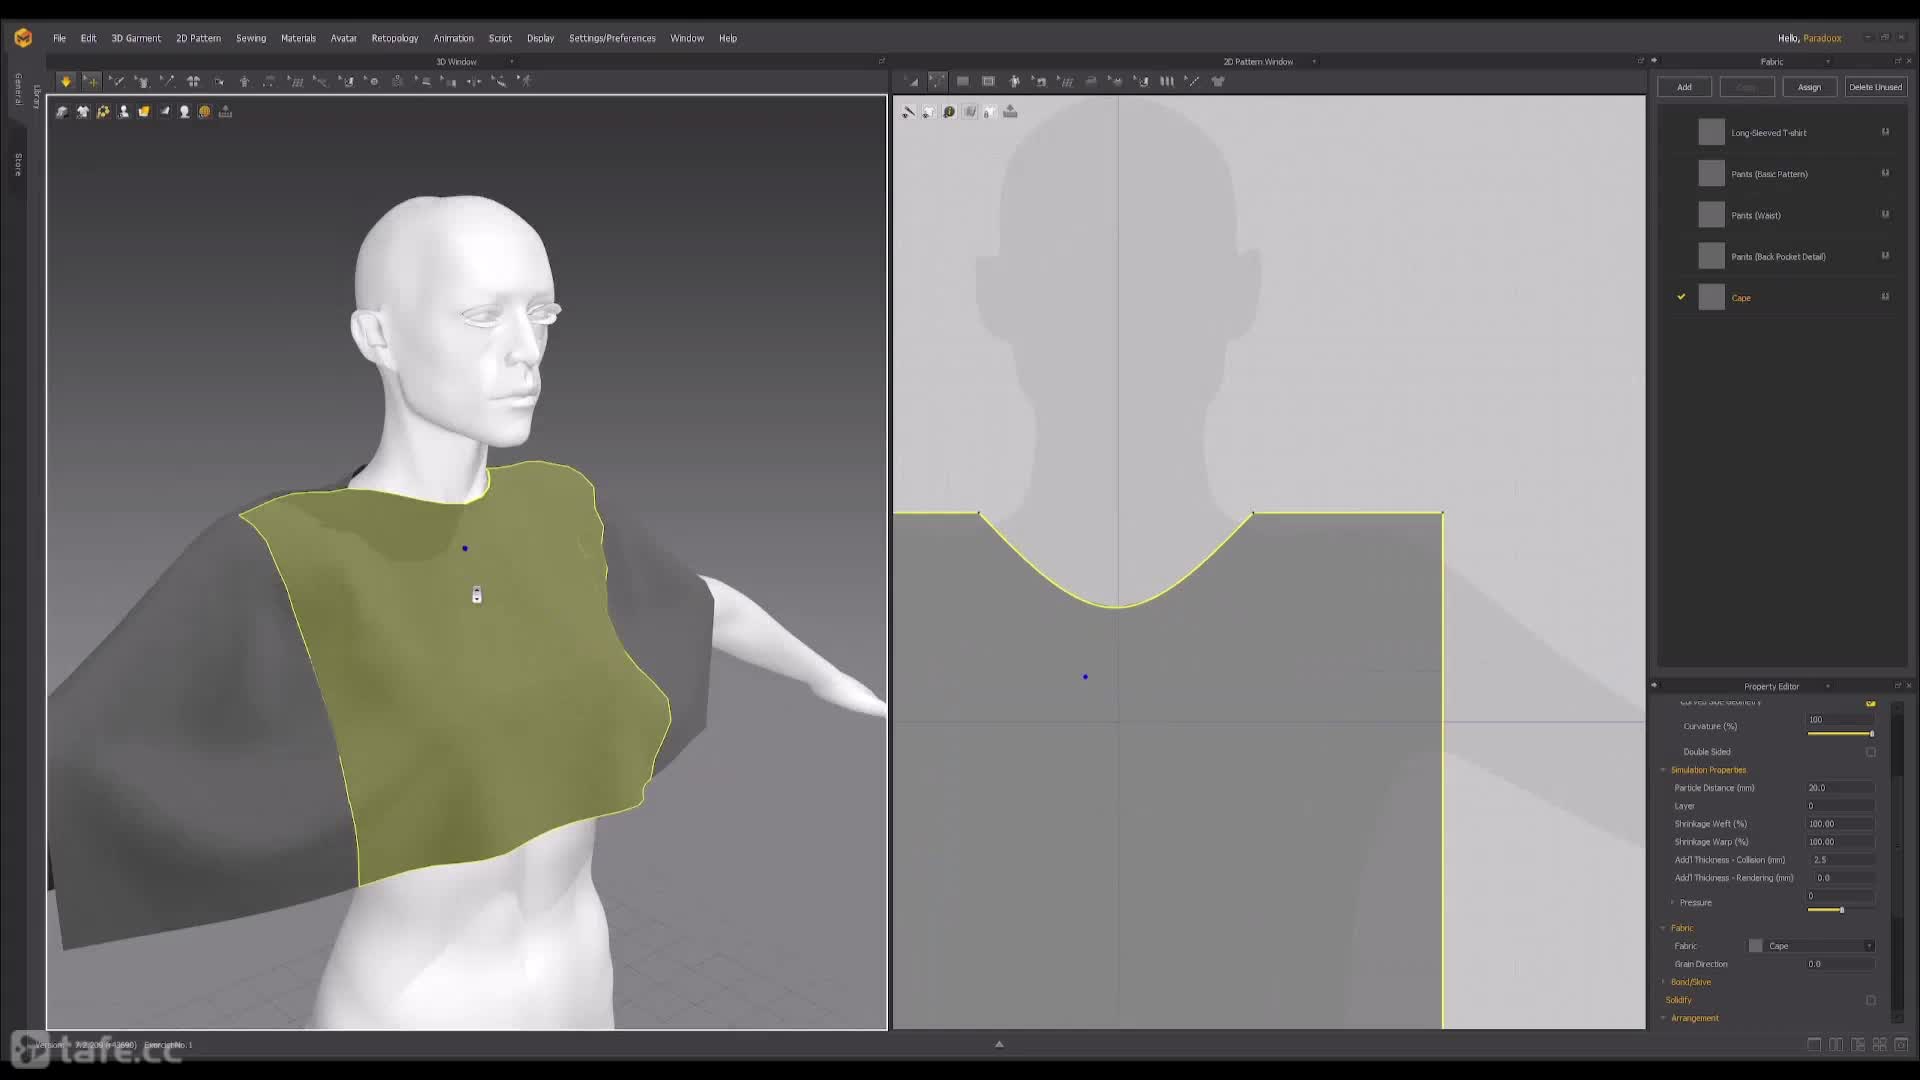Choose the running avatar animation icon
Screen dimensions: 1920x1080
(526, 81)
